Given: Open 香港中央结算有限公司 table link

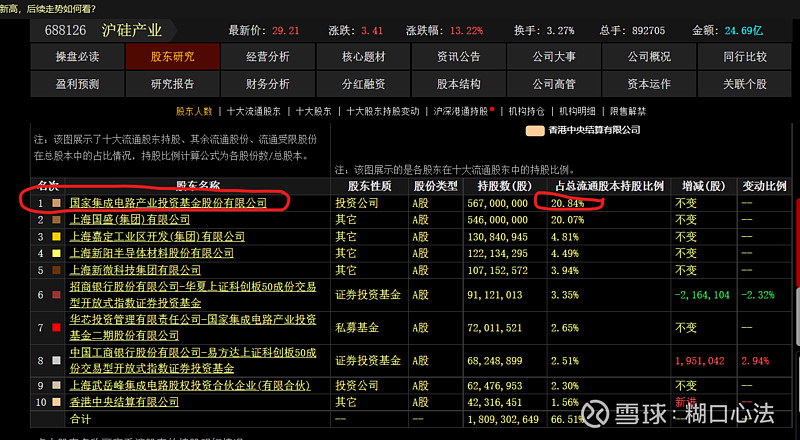Looking at the screenshot, I should tap(124, 402).
